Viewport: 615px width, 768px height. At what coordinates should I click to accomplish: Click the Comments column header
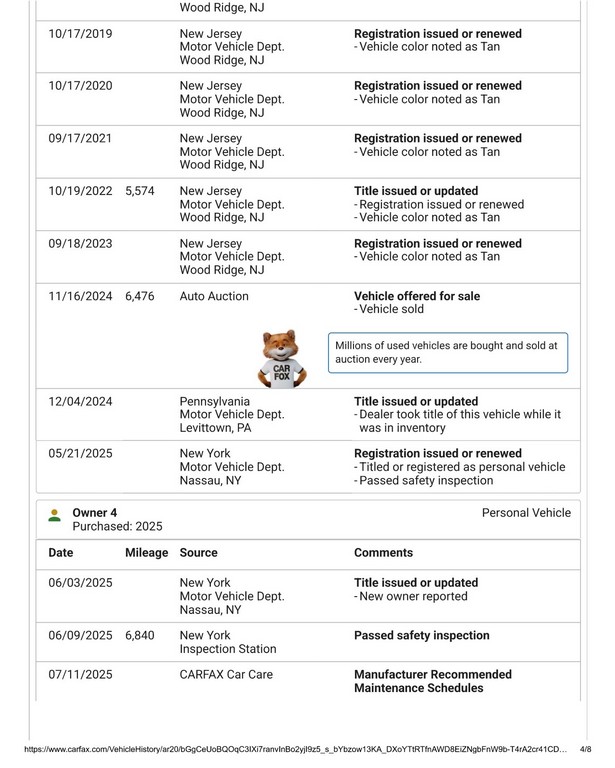pos(383,552)
